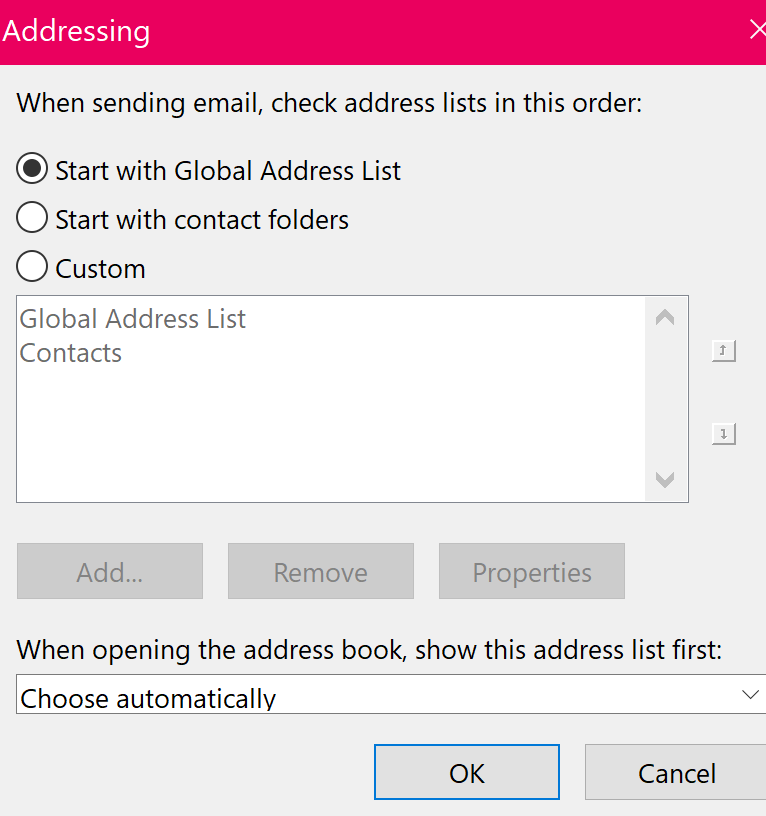Close the Addressing dialog with X
Screen dimensions: 766x816
(x=757, y=29)
